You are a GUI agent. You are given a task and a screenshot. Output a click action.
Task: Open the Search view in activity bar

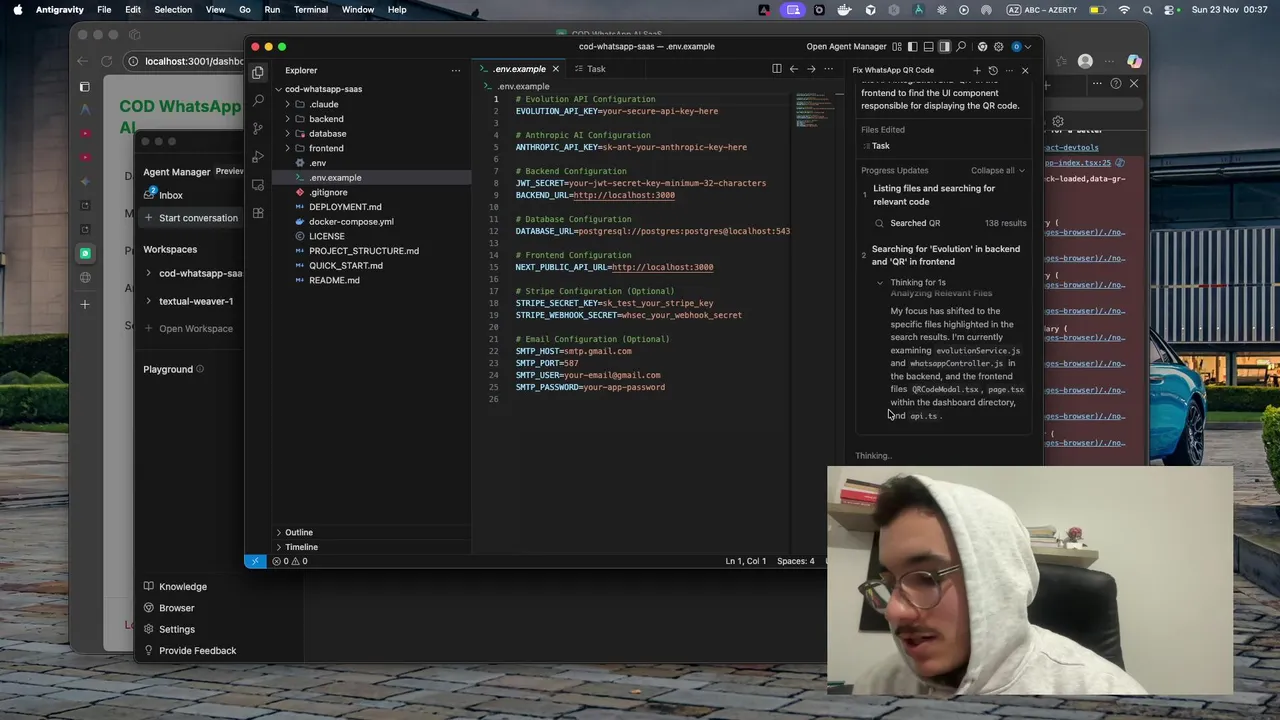pyautogui.click(x=258, y=100)
